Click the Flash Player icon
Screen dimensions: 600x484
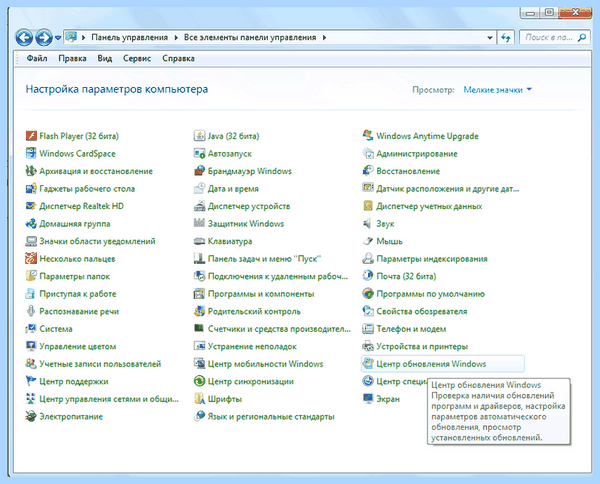31,136
